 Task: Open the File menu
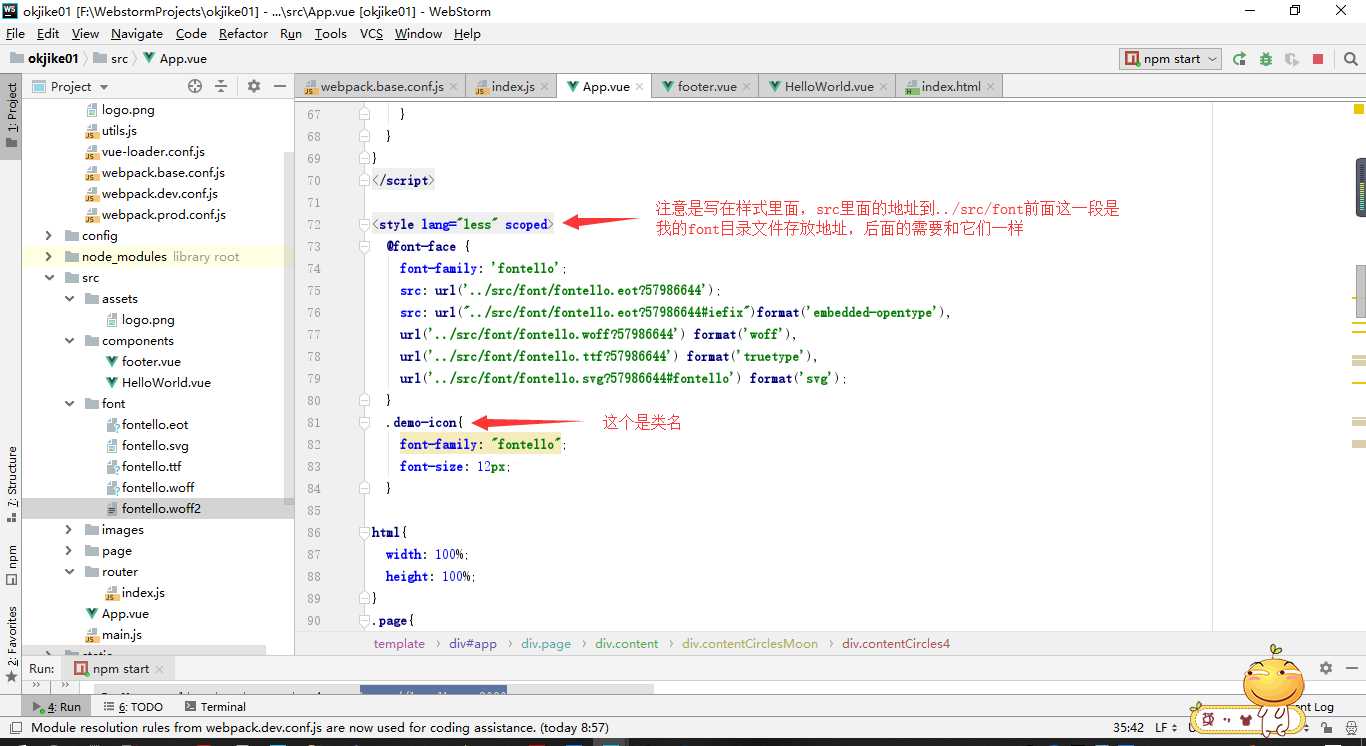pos(15,34)
